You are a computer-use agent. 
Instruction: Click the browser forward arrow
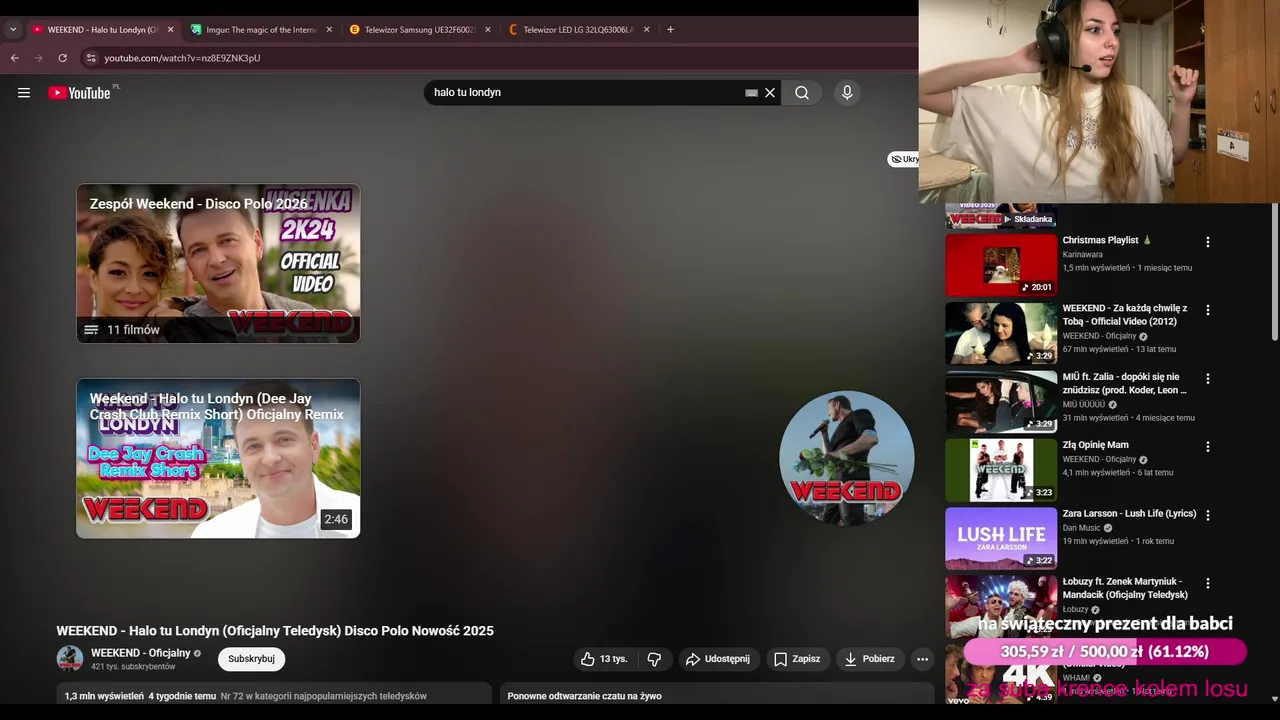[38, 58]
